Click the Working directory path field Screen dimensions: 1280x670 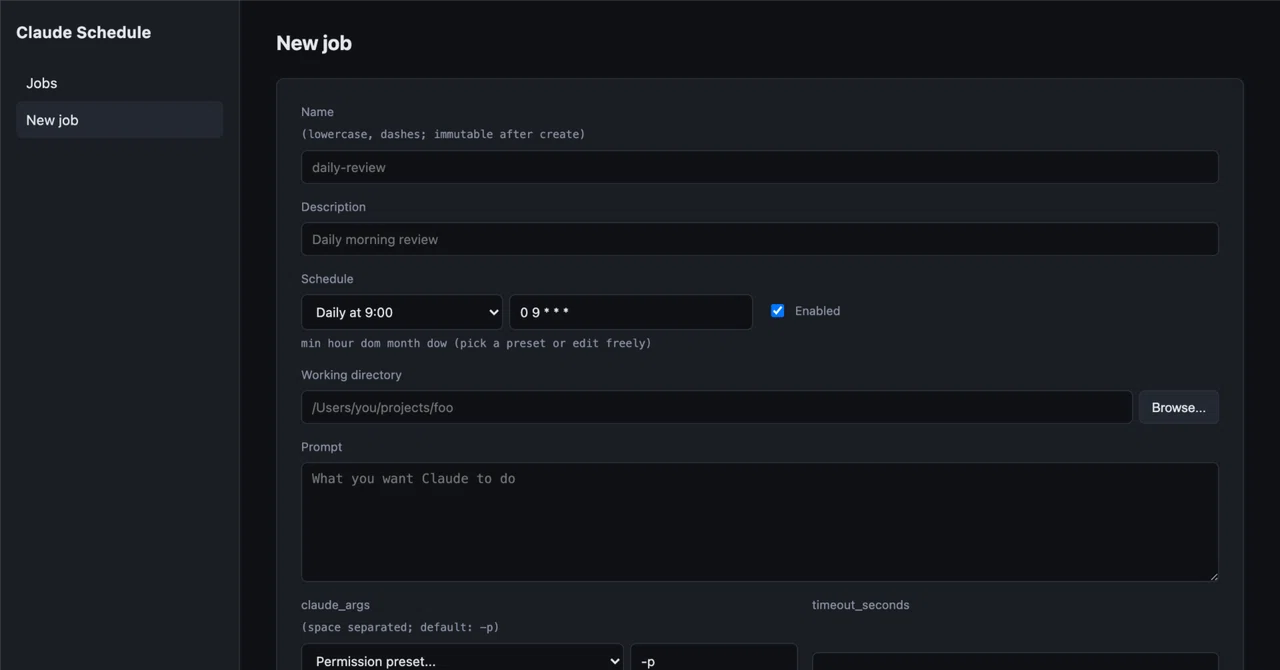click(716, 407)
